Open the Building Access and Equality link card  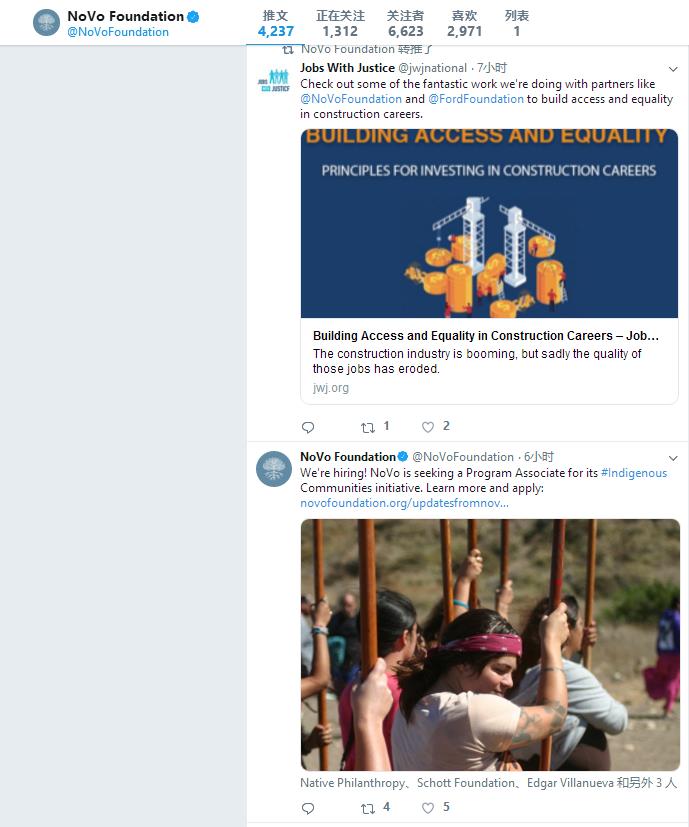coord(489,266)
